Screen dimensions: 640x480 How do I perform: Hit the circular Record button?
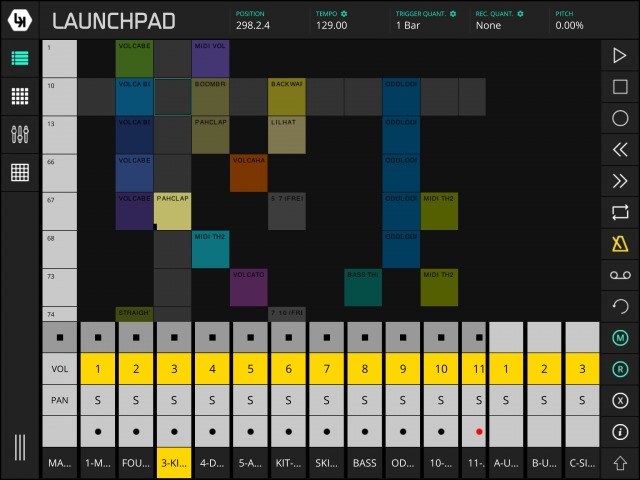pos(619,118)
